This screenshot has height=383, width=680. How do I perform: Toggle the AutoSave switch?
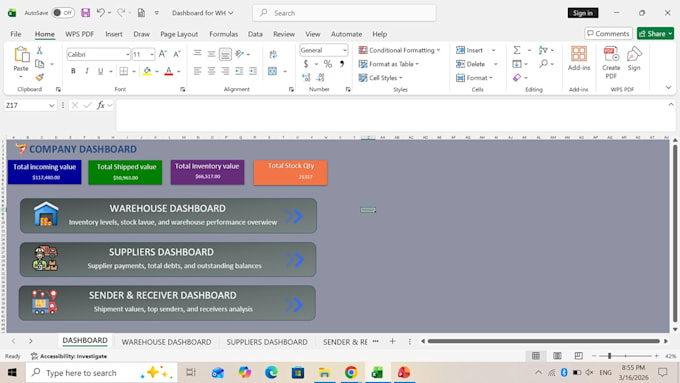[63, 13]
